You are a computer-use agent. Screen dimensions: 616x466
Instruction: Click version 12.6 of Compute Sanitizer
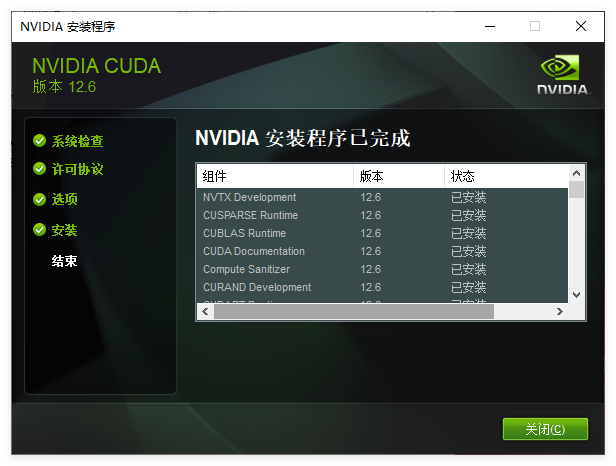tap(370, 270)
